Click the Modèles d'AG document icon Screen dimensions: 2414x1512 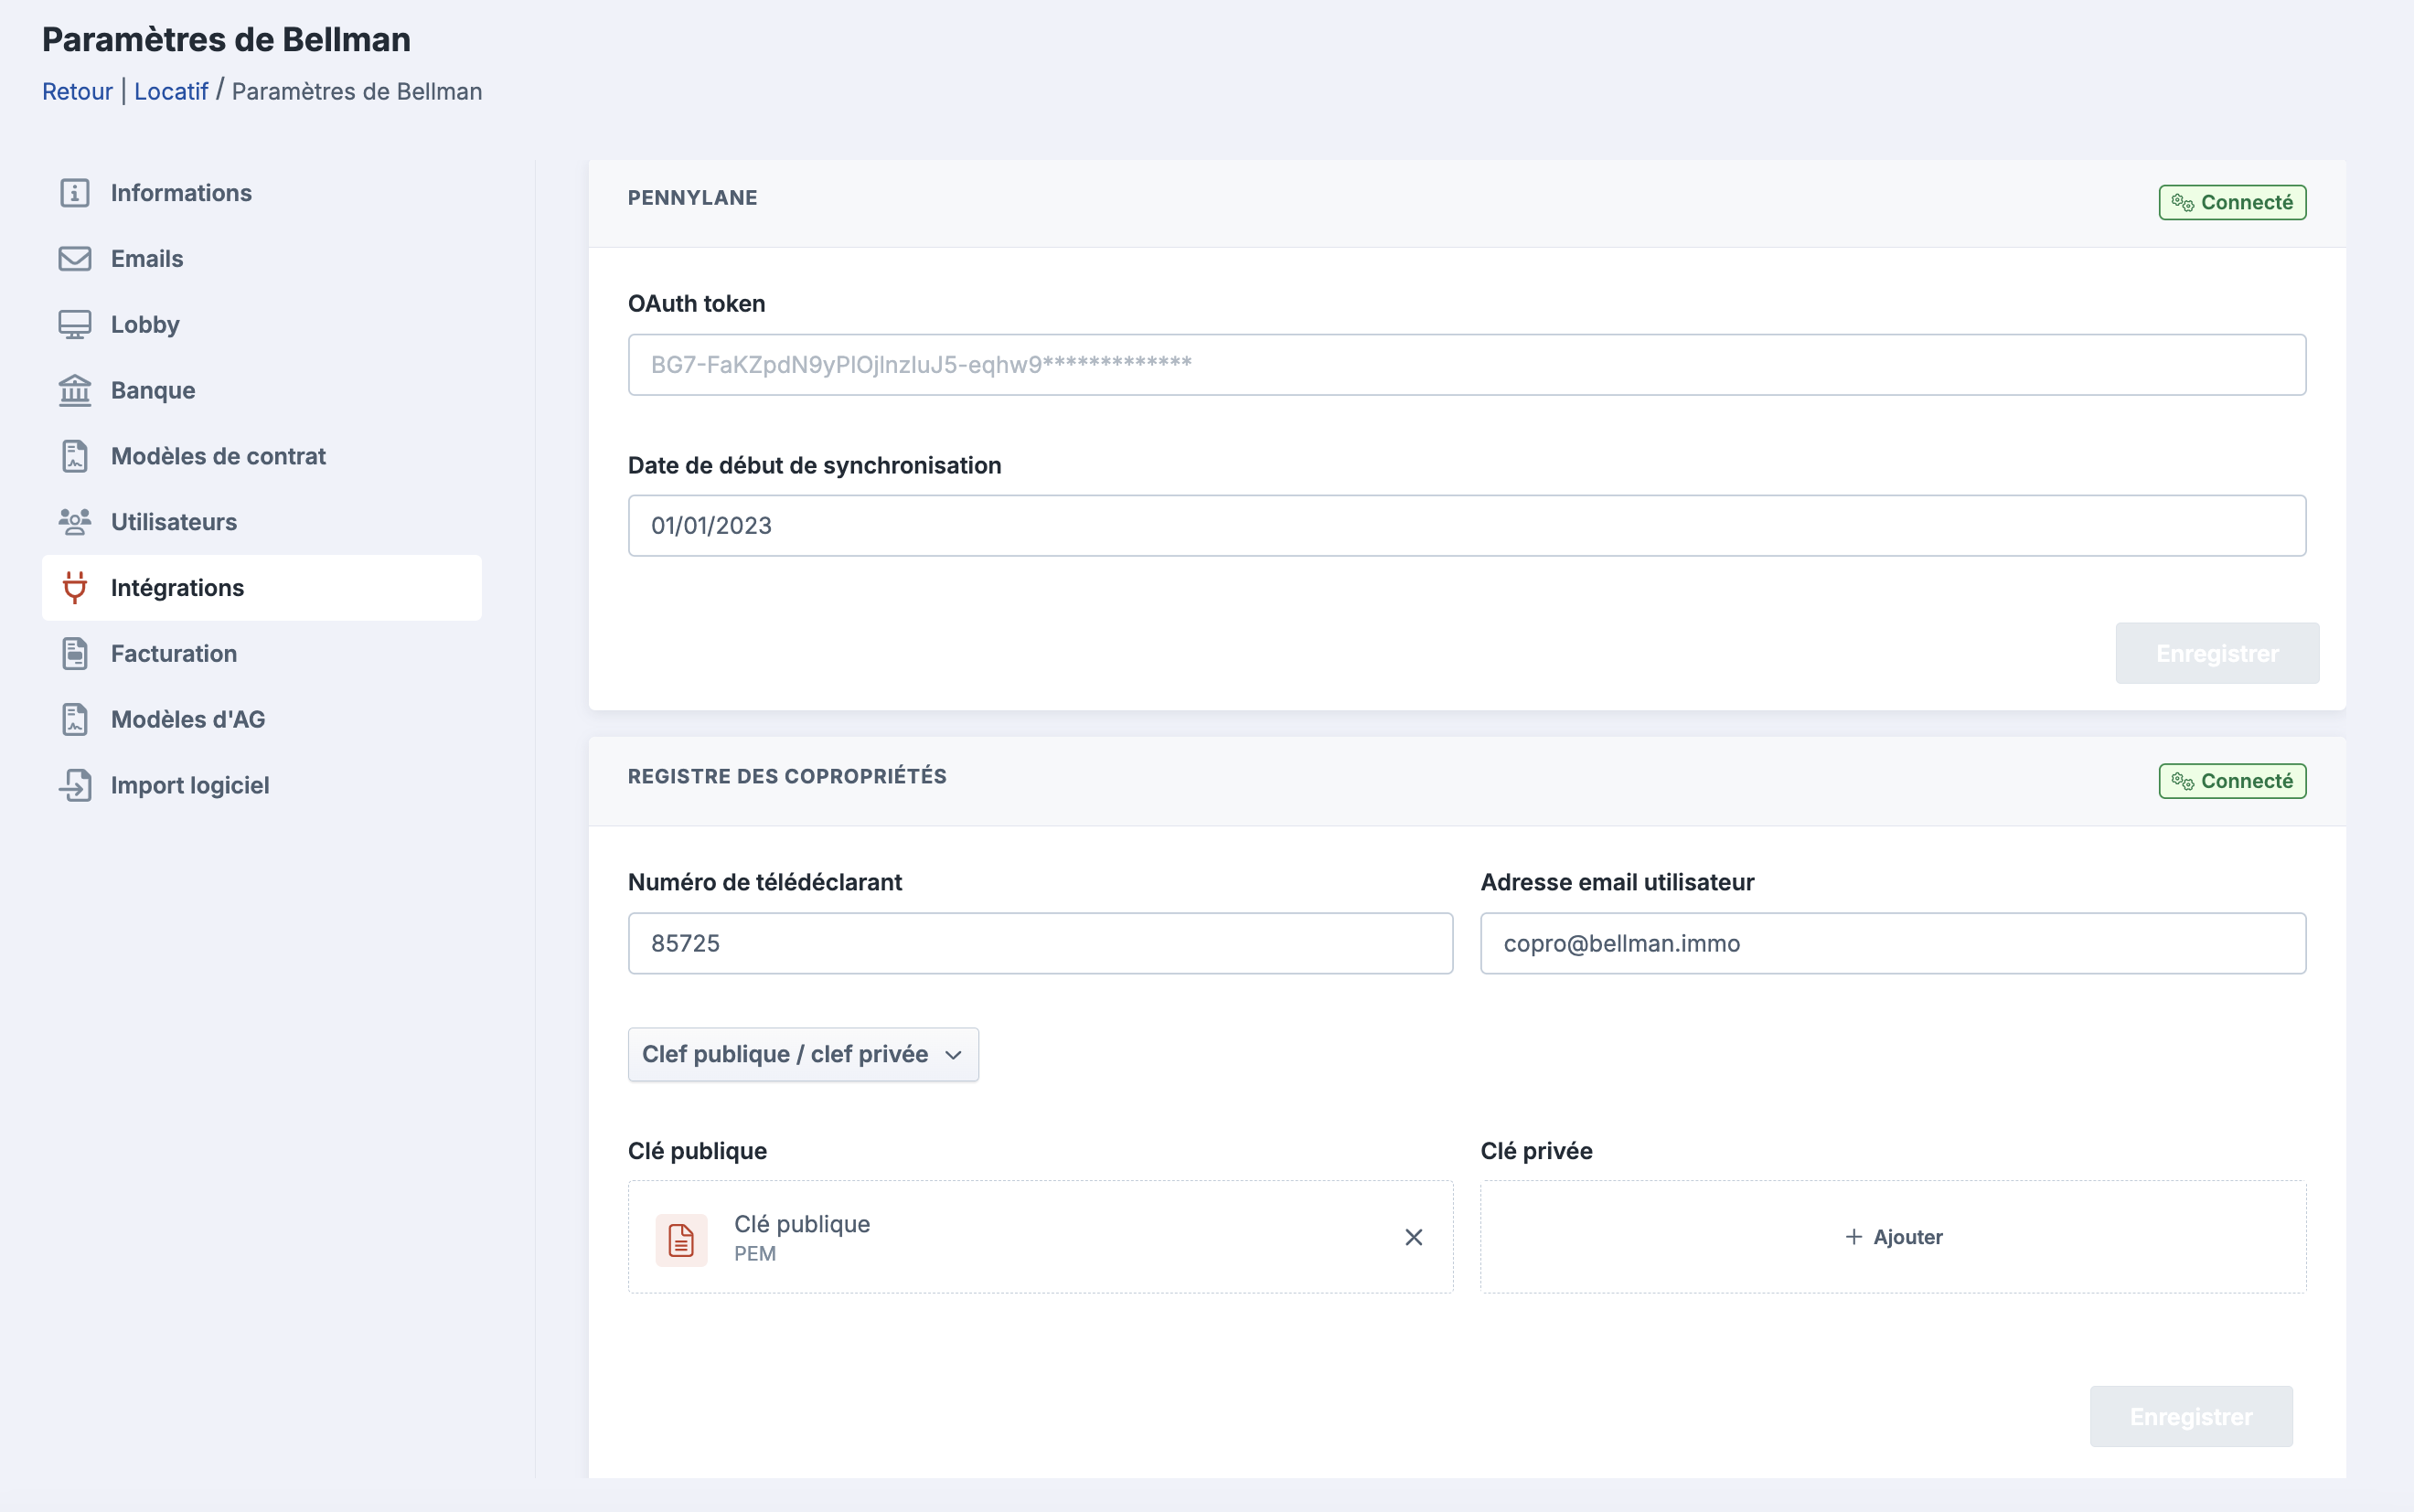click(x=75, y=720)
